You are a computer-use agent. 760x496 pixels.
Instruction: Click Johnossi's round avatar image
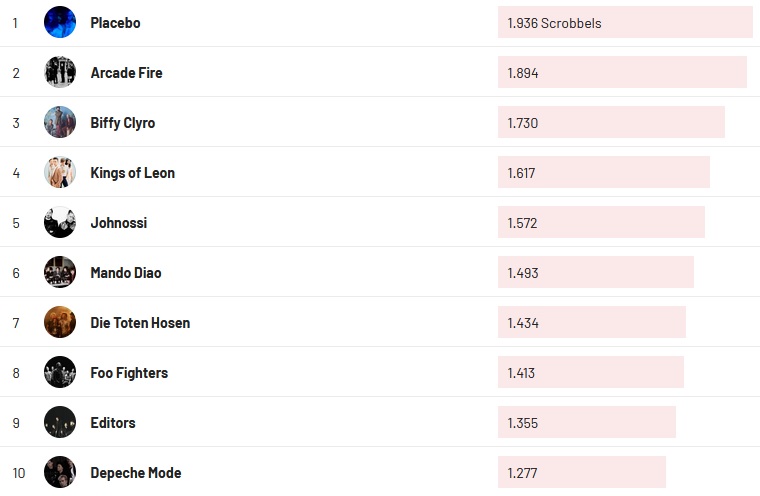tap(60, 222)
